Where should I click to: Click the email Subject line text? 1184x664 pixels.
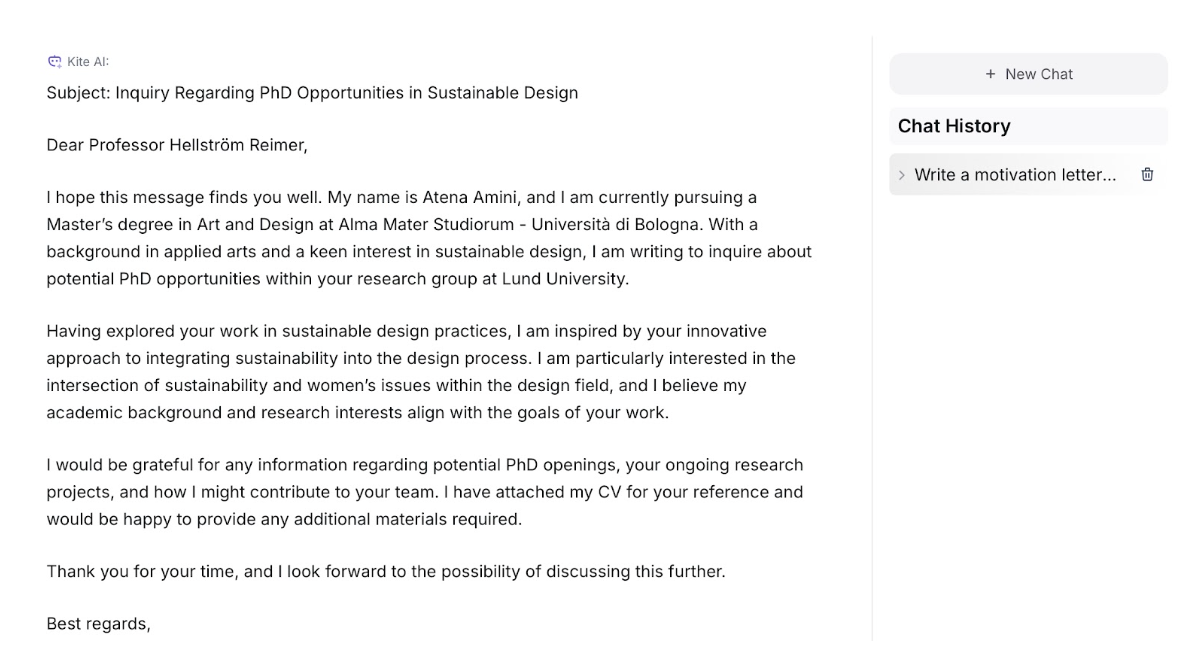[x=312, y=93]
